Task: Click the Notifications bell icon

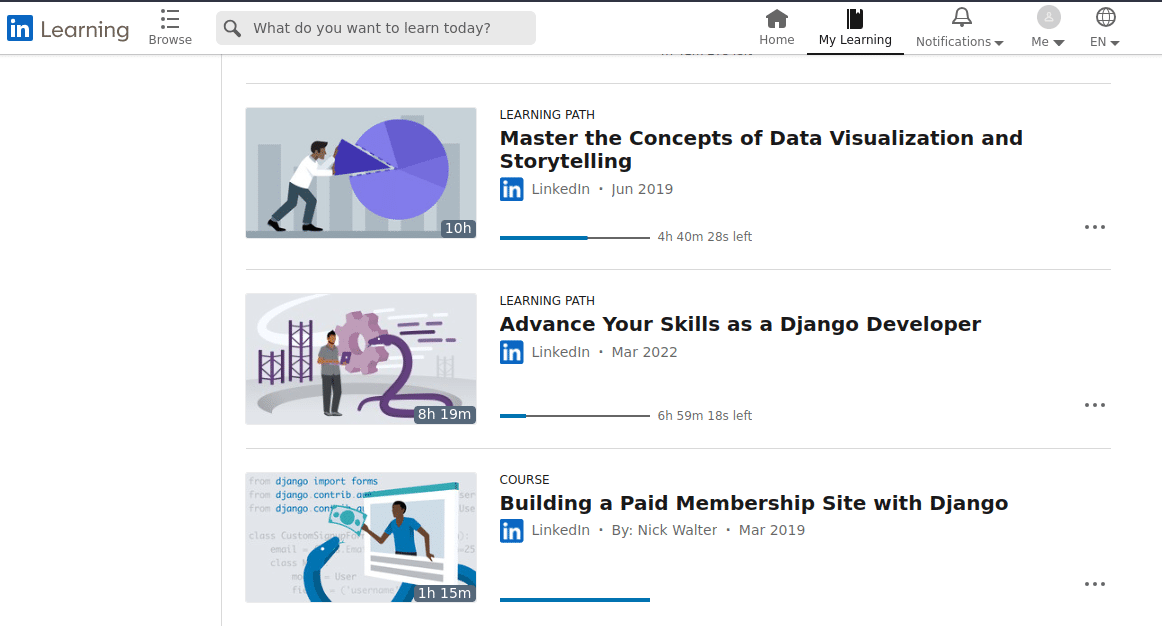Action: (961, 17)
